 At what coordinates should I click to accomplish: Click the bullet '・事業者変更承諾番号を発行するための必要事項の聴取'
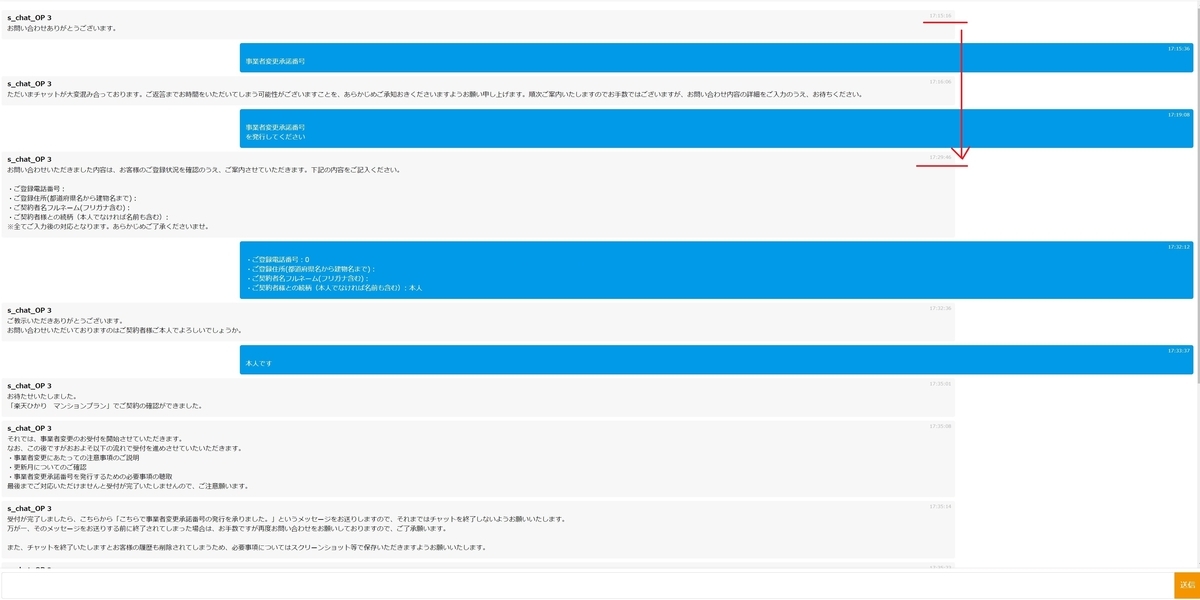(x=90, y=477)
